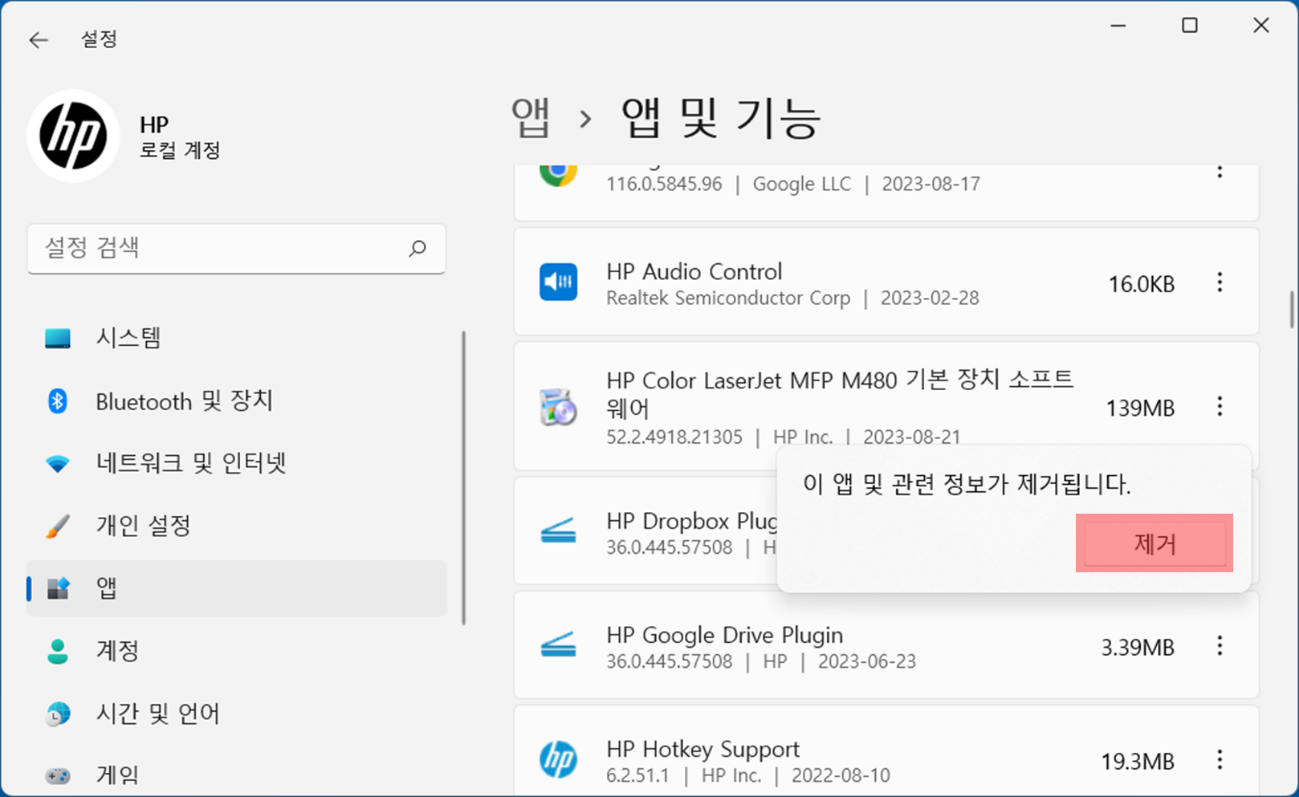Image resolution: width=1299 pixels, height=797 pixels.
Task: Click the 개인 설정 paintbrush icon
Action: point(58,526)
